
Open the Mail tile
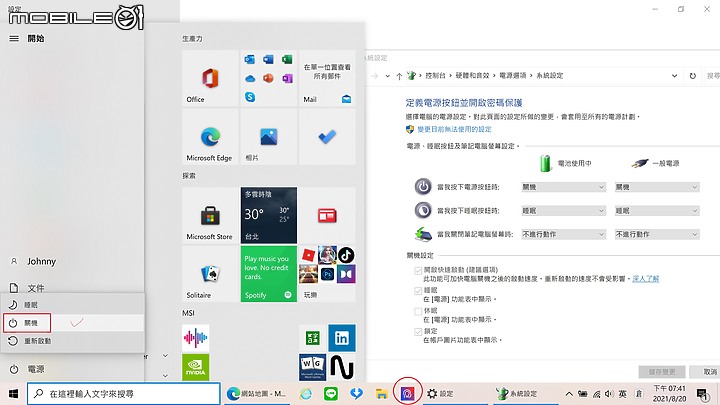click(x=327, y=78)
